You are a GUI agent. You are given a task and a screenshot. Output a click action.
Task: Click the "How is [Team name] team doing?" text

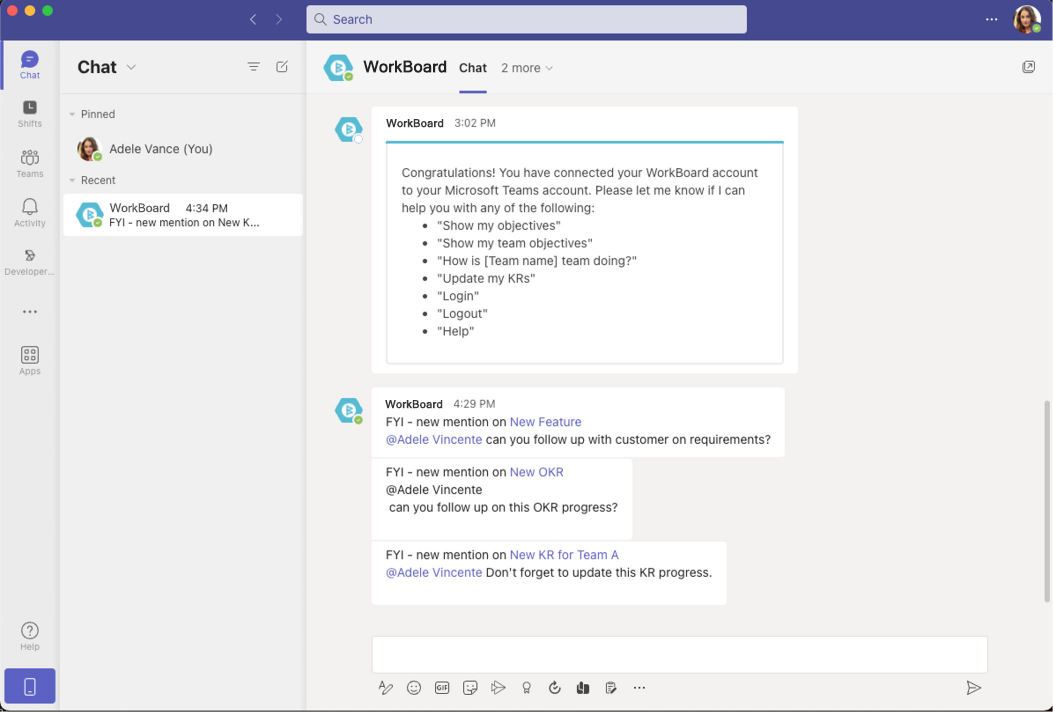click(x=537, y=261)
